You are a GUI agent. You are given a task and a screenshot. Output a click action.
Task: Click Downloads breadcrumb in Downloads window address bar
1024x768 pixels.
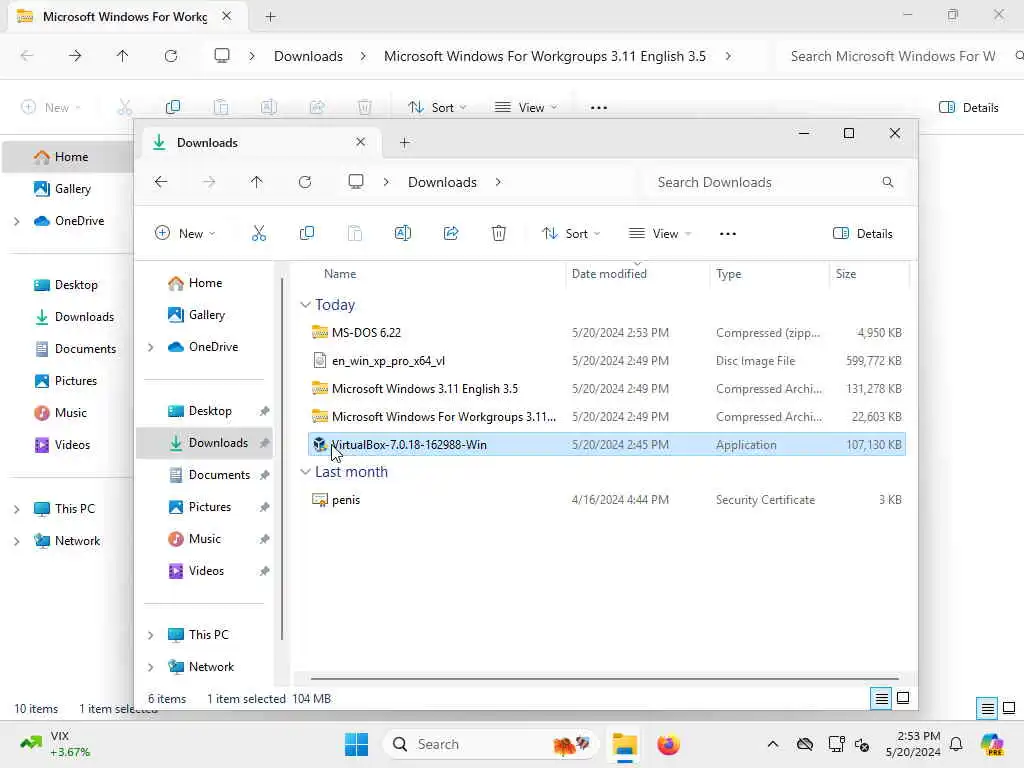442,182
